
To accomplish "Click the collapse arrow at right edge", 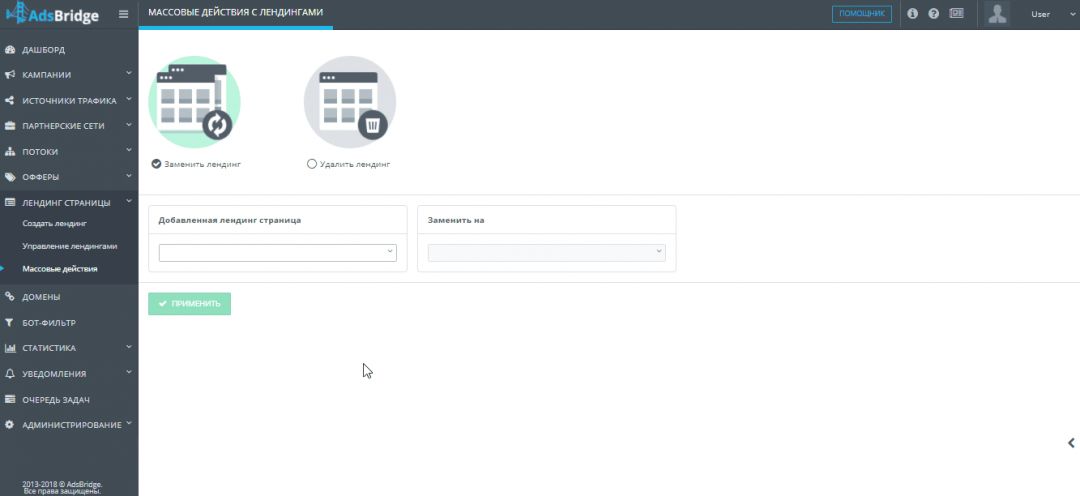I will 1071,443.
